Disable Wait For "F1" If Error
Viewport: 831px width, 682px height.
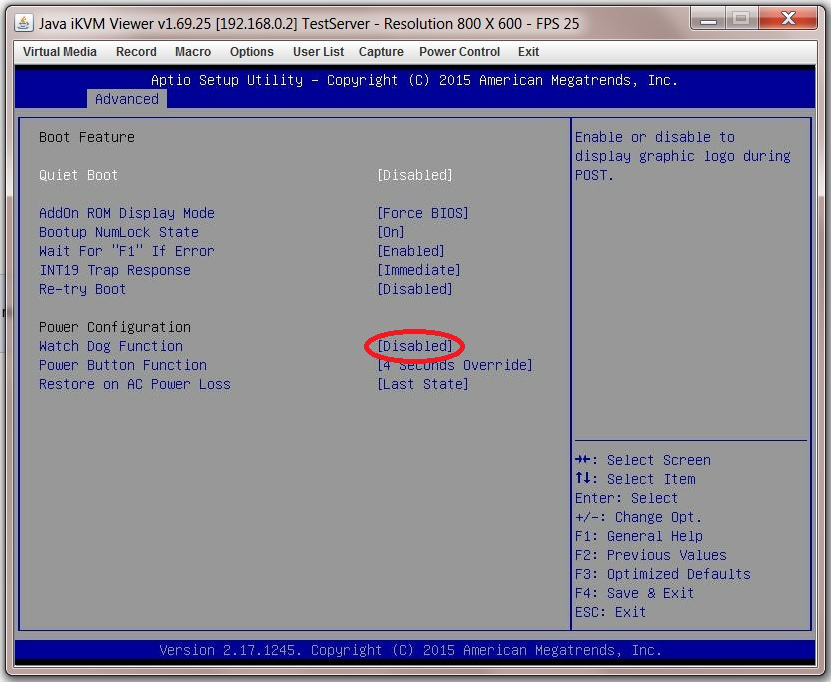(x=411, y=251)
